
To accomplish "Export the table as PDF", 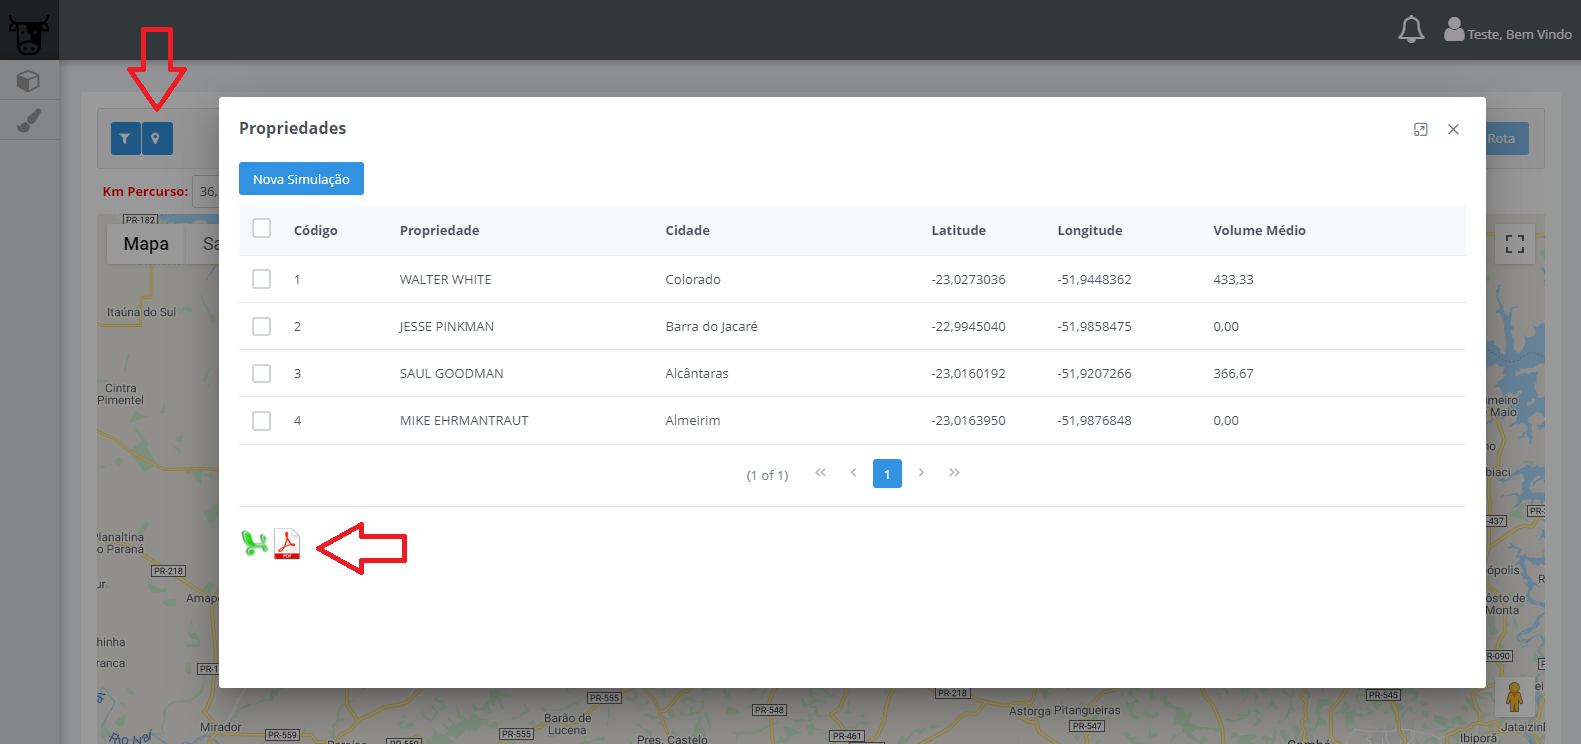I will coord(287,543).
